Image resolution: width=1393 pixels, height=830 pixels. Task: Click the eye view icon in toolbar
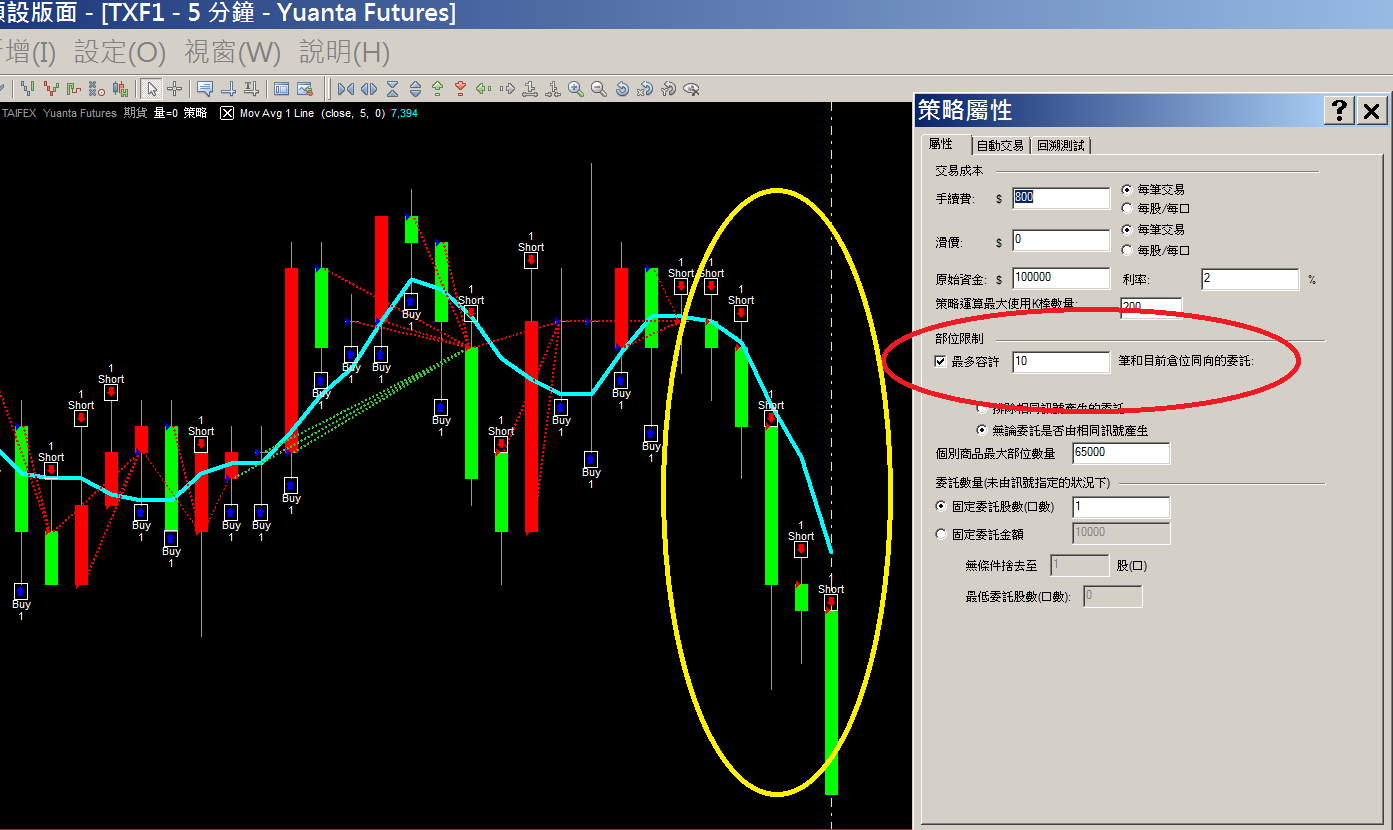coord(689,88)
